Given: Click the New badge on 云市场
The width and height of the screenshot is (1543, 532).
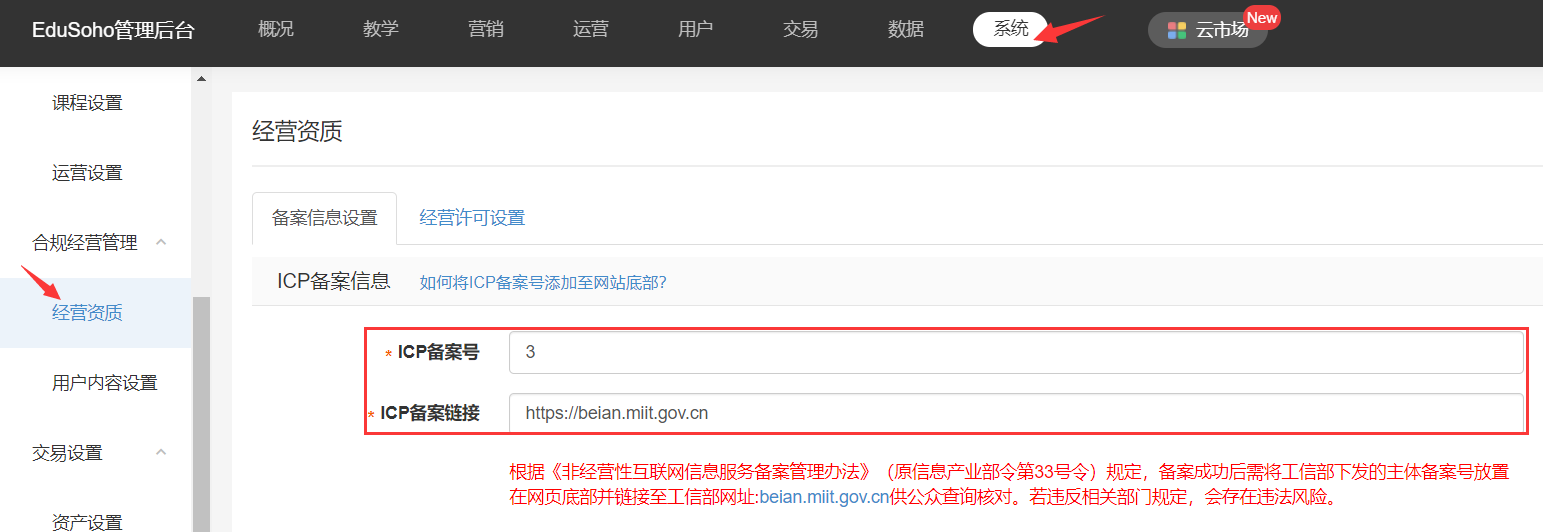Looking at the screenshot, I should (x=1262, y=17).
